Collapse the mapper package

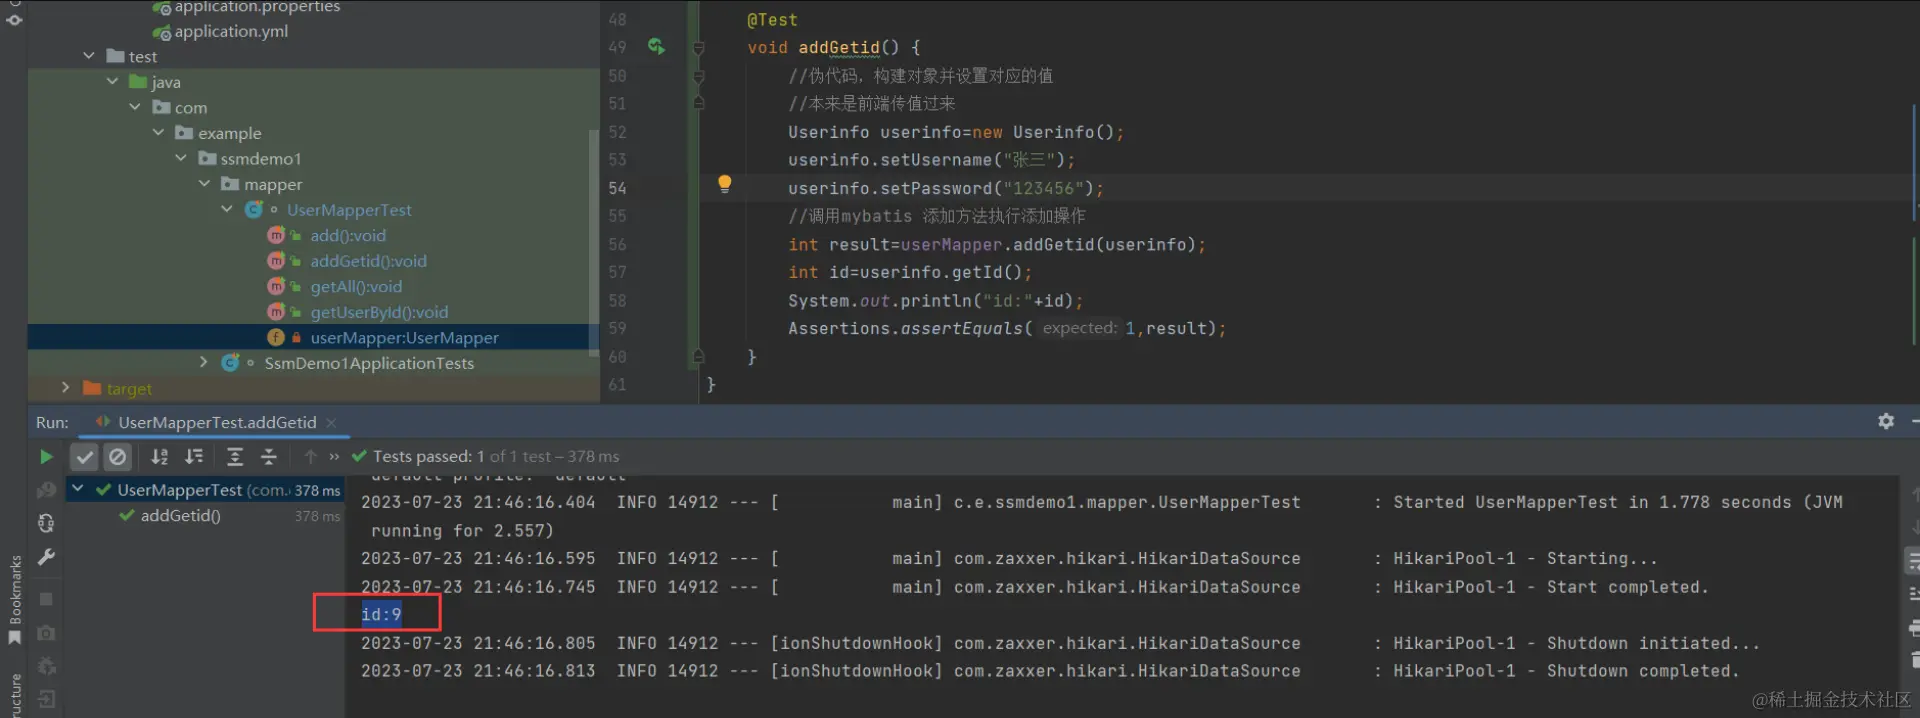point(204,184)
